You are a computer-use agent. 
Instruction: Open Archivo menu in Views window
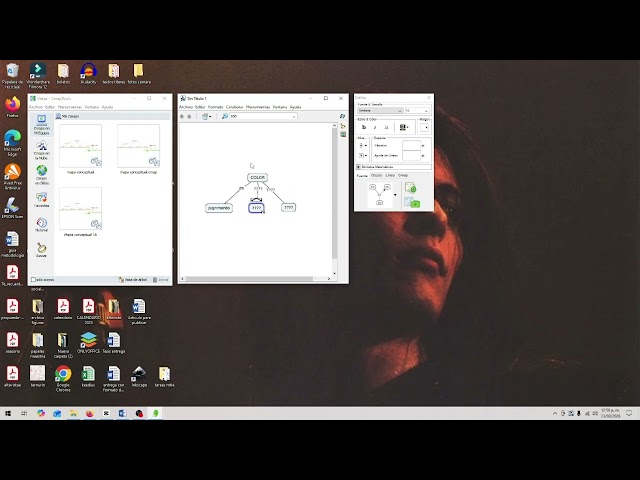click(x=36, y=107)
